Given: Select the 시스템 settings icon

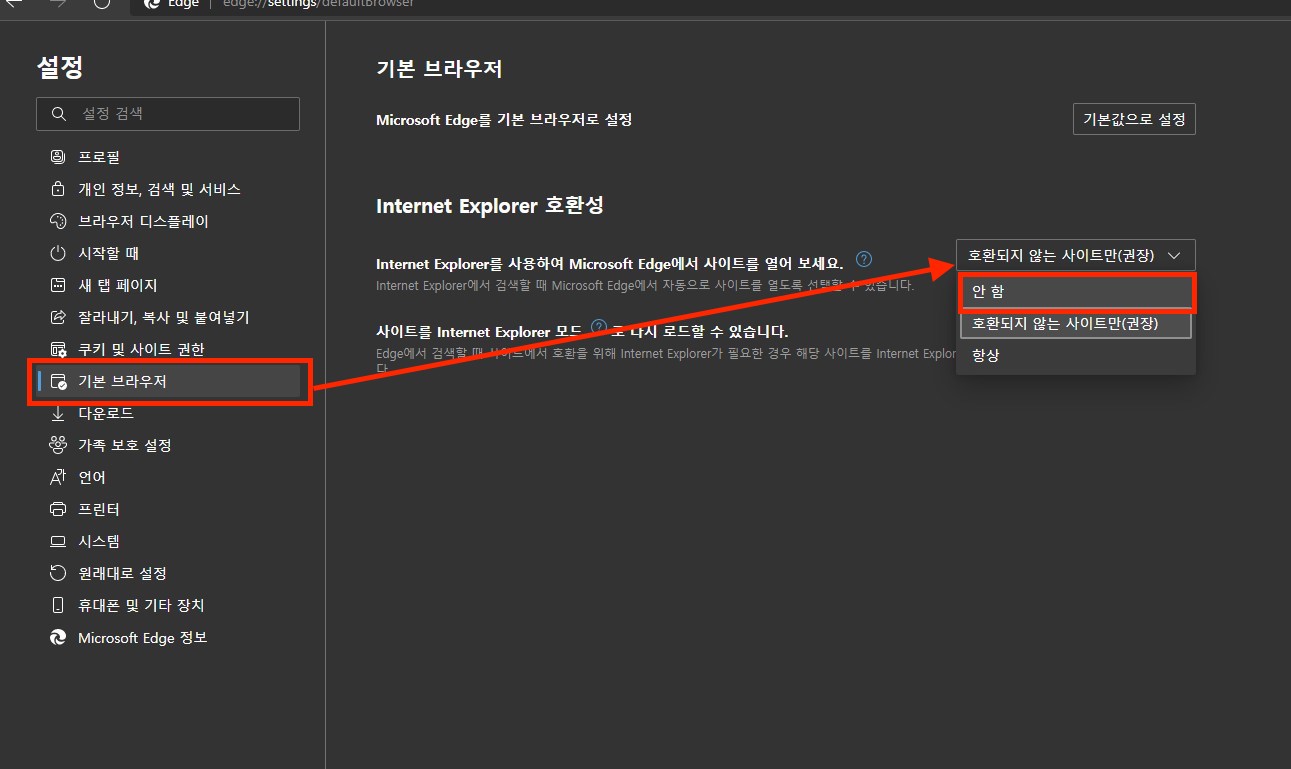Looking at the screenshot, I should point(58,541).
